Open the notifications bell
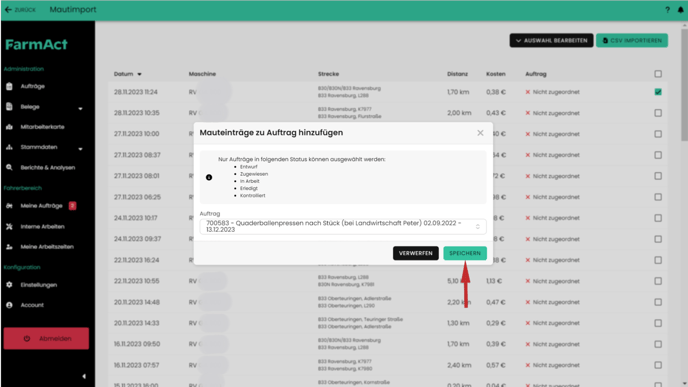 [x=681, y=10]
